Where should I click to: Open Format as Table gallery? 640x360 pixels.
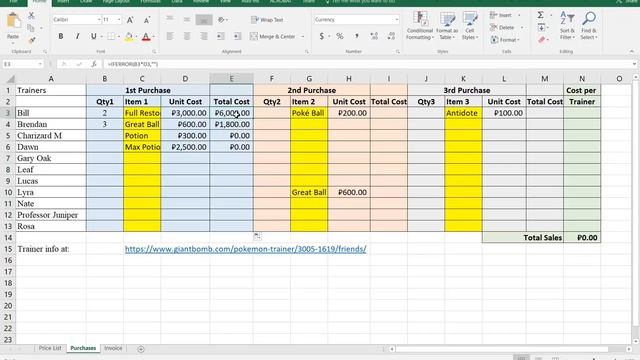tap(447, 26)
